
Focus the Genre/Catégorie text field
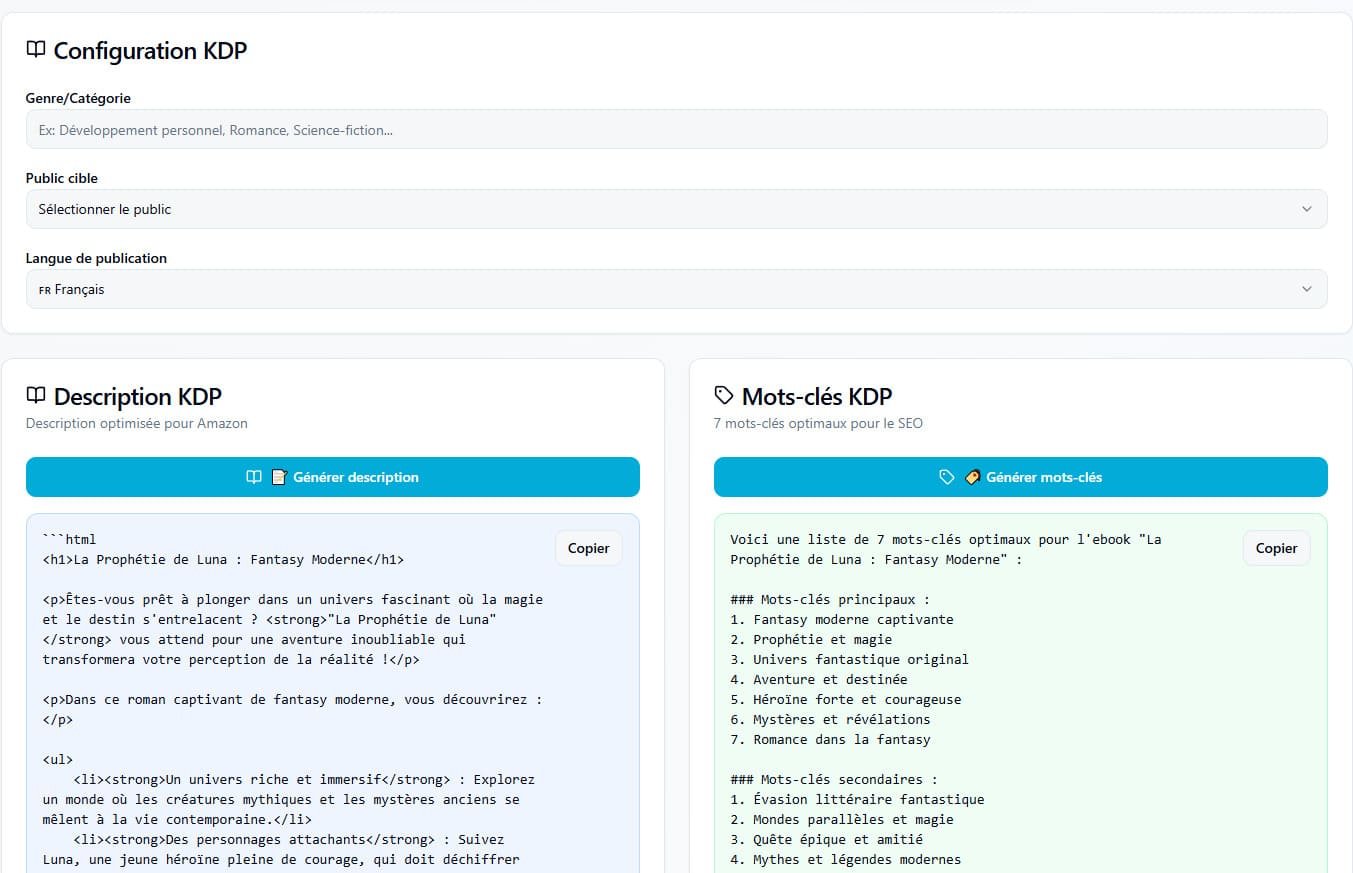pos(676,129)
